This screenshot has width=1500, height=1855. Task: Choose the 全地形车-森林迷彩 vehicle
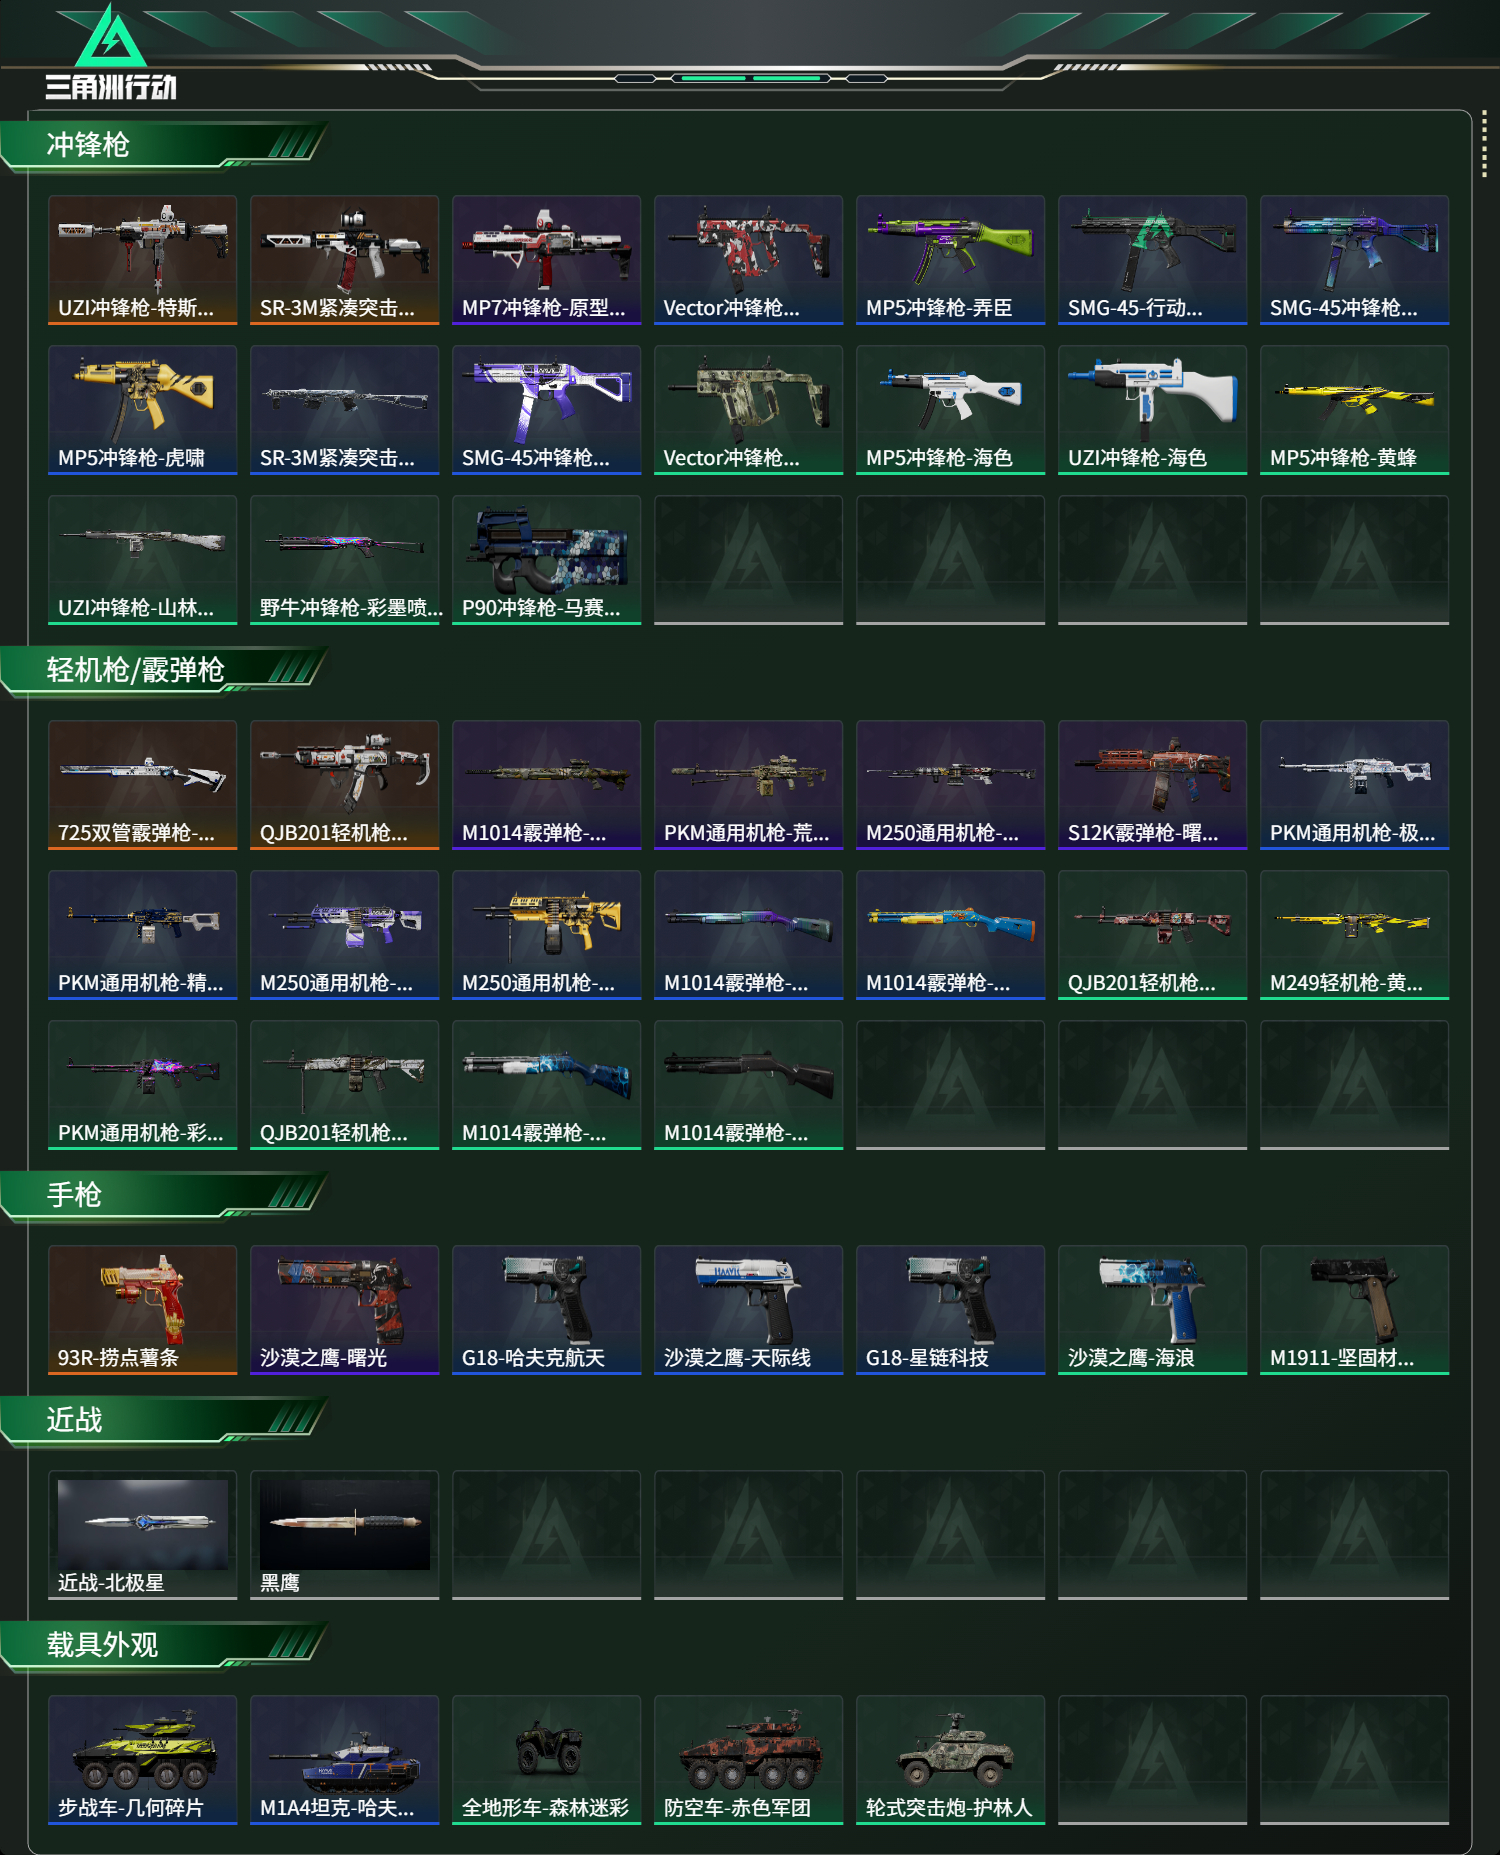(x=546, y=1760)
